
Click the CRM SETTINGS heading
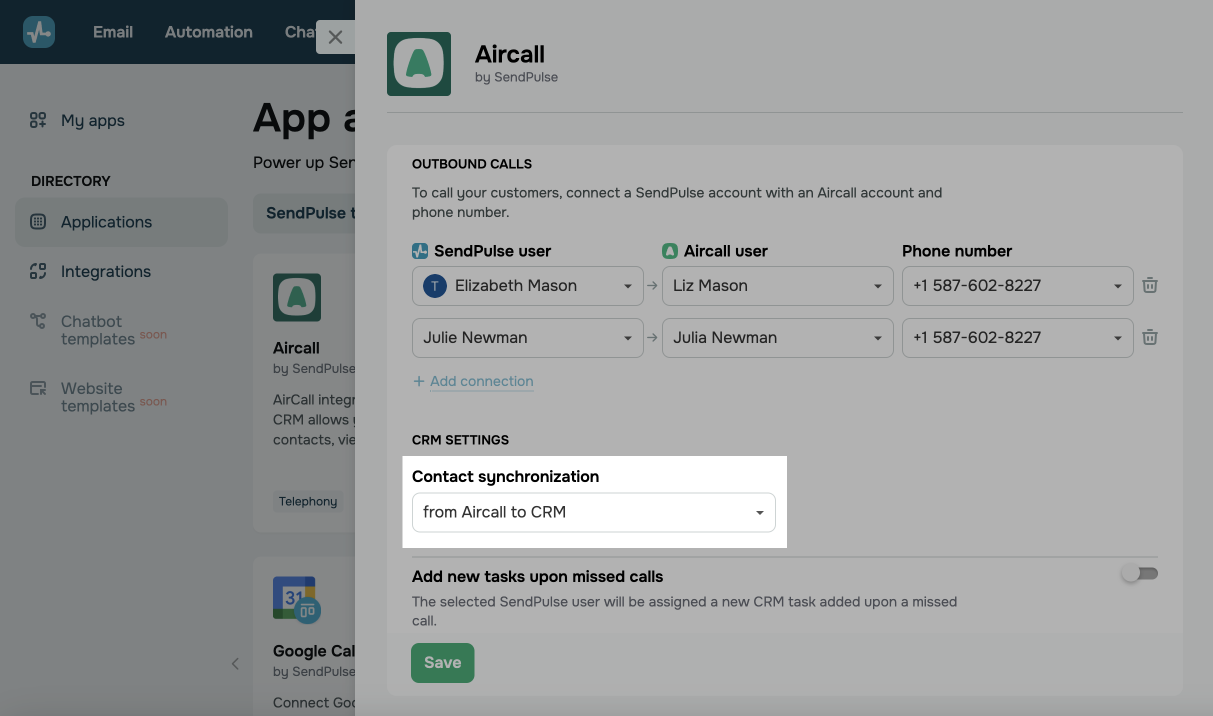pyautogui.click(x=460, y=440)
